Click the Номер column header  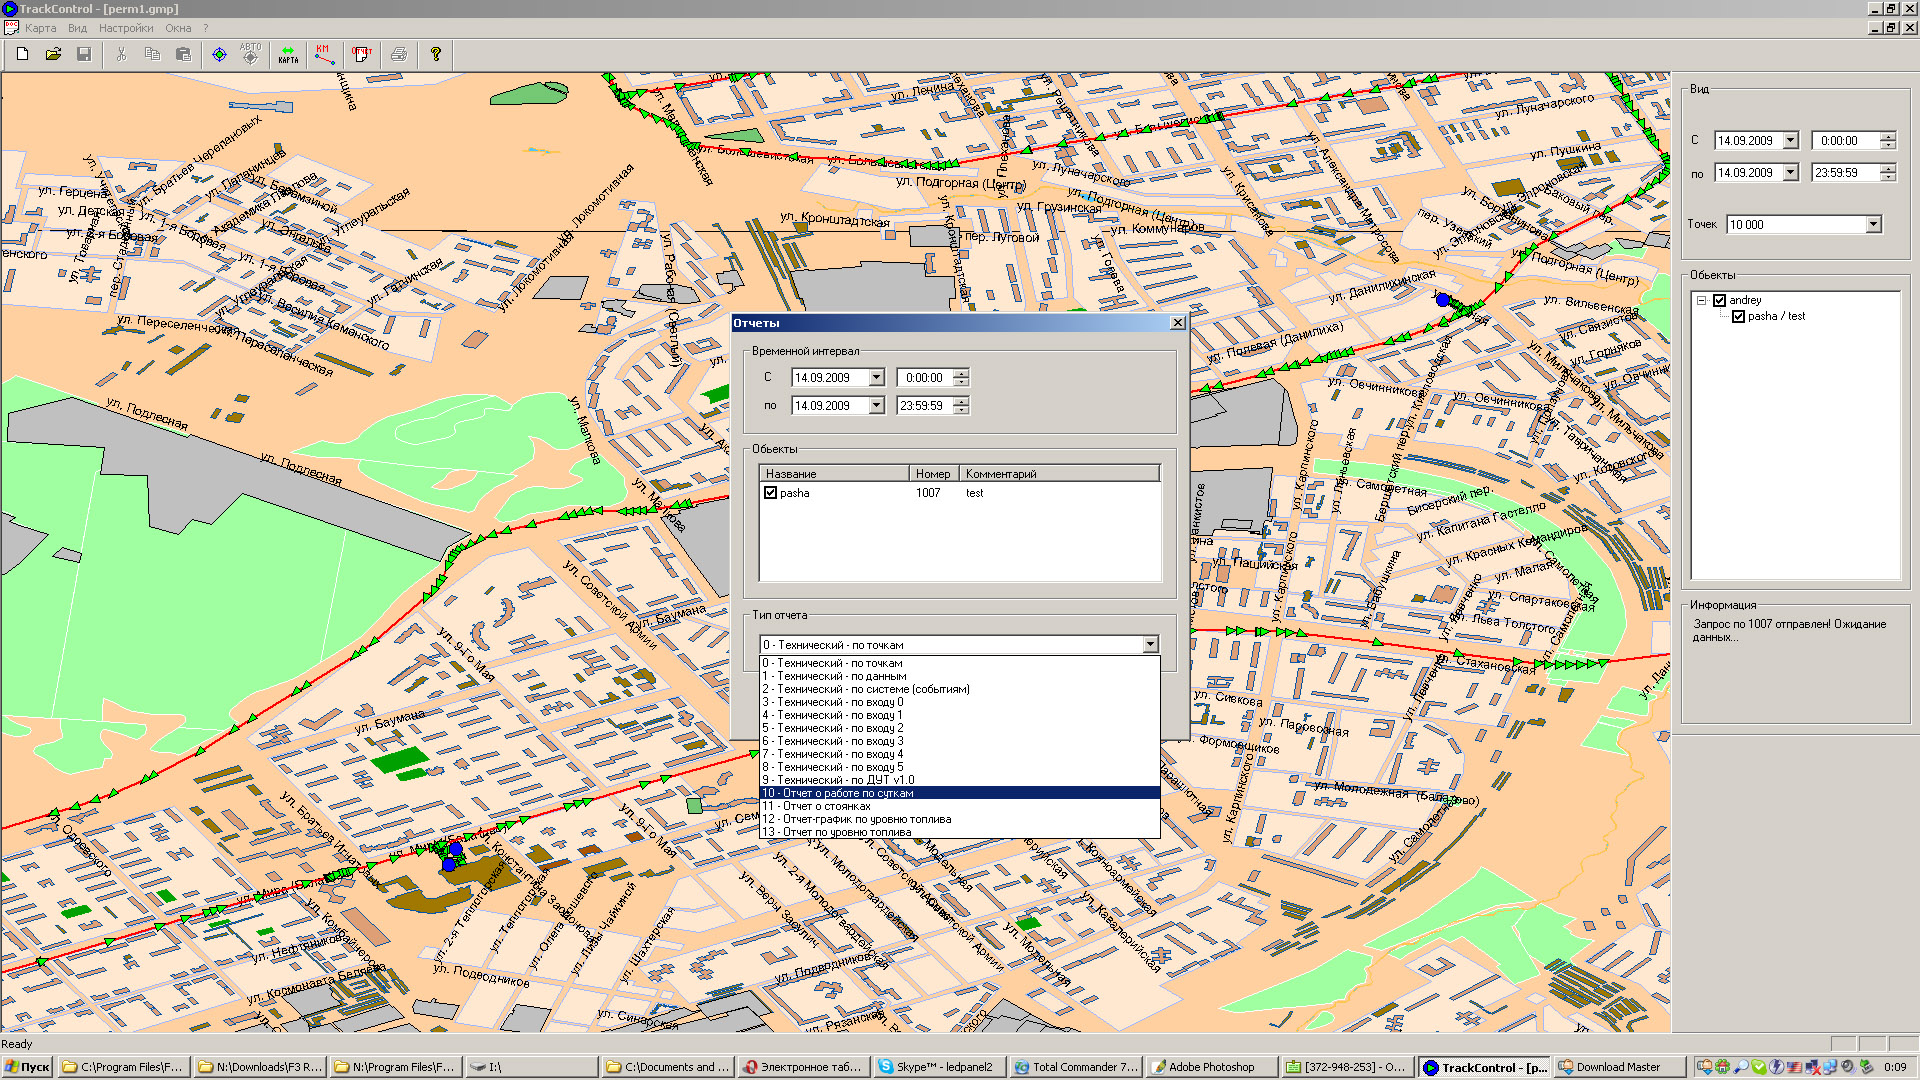point(933,474)
